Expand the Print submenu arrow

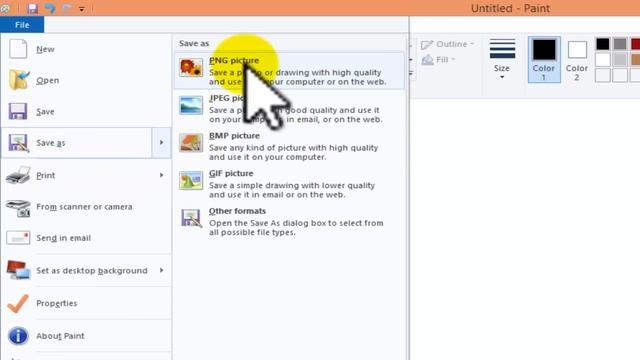[162, 175]
